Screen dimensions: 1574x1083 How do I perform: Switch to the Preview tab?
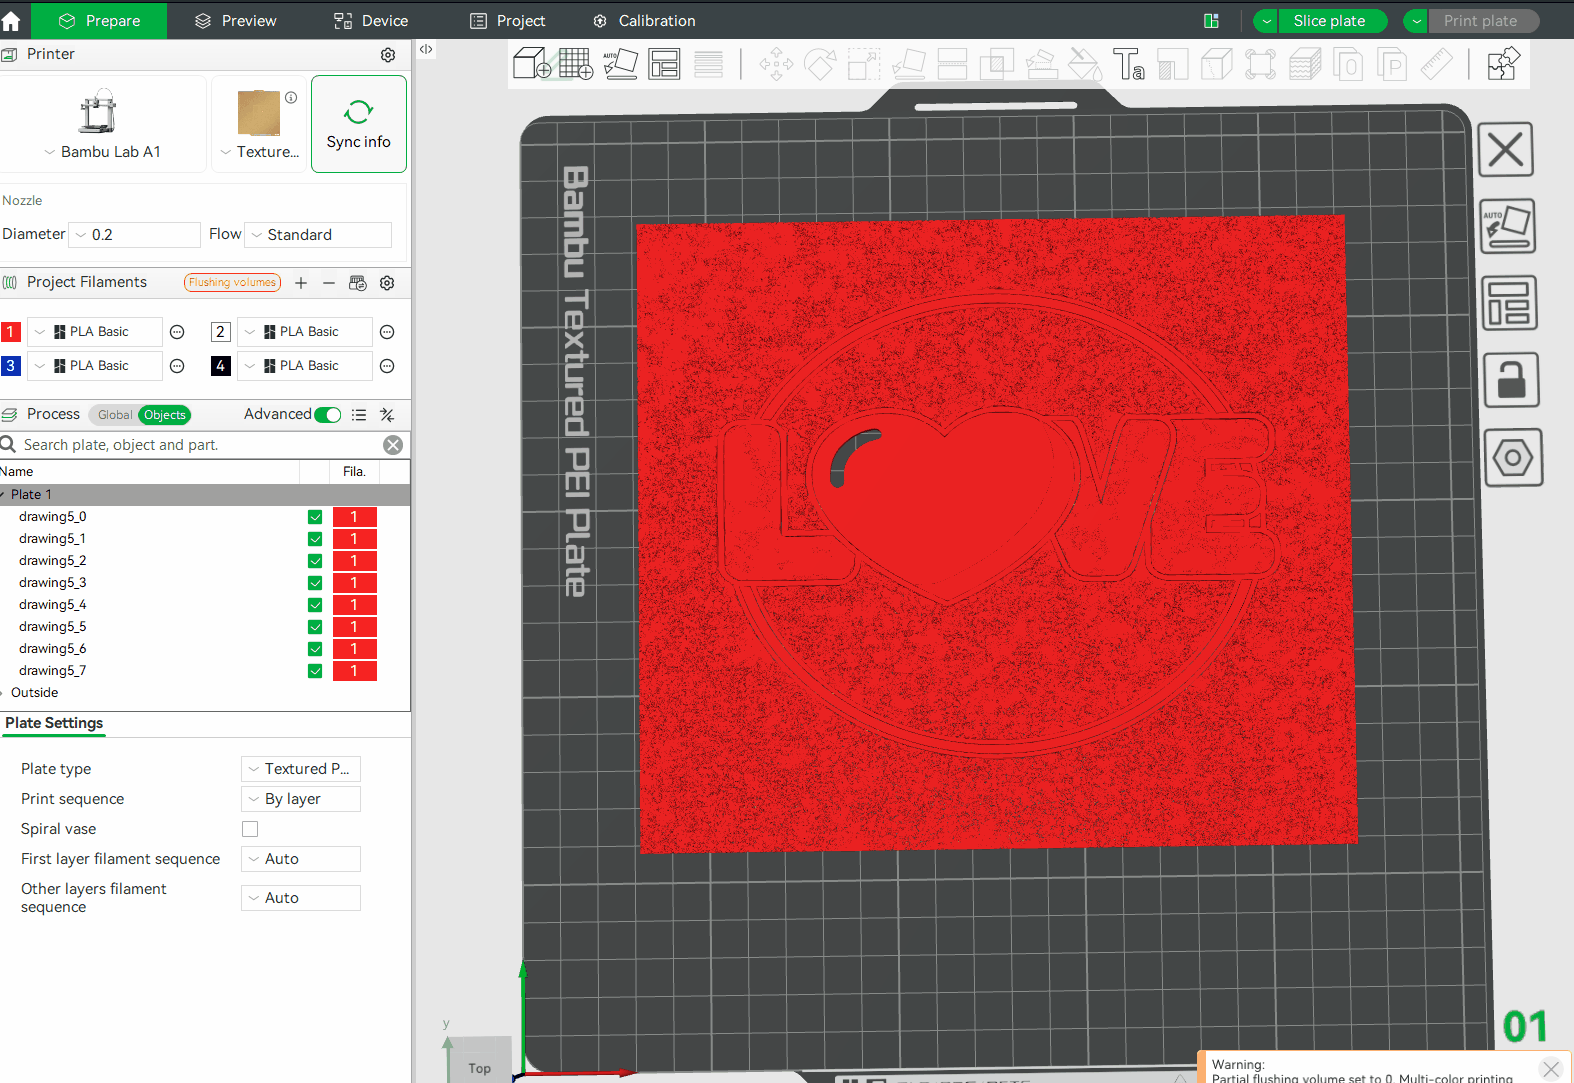point(235,20)
